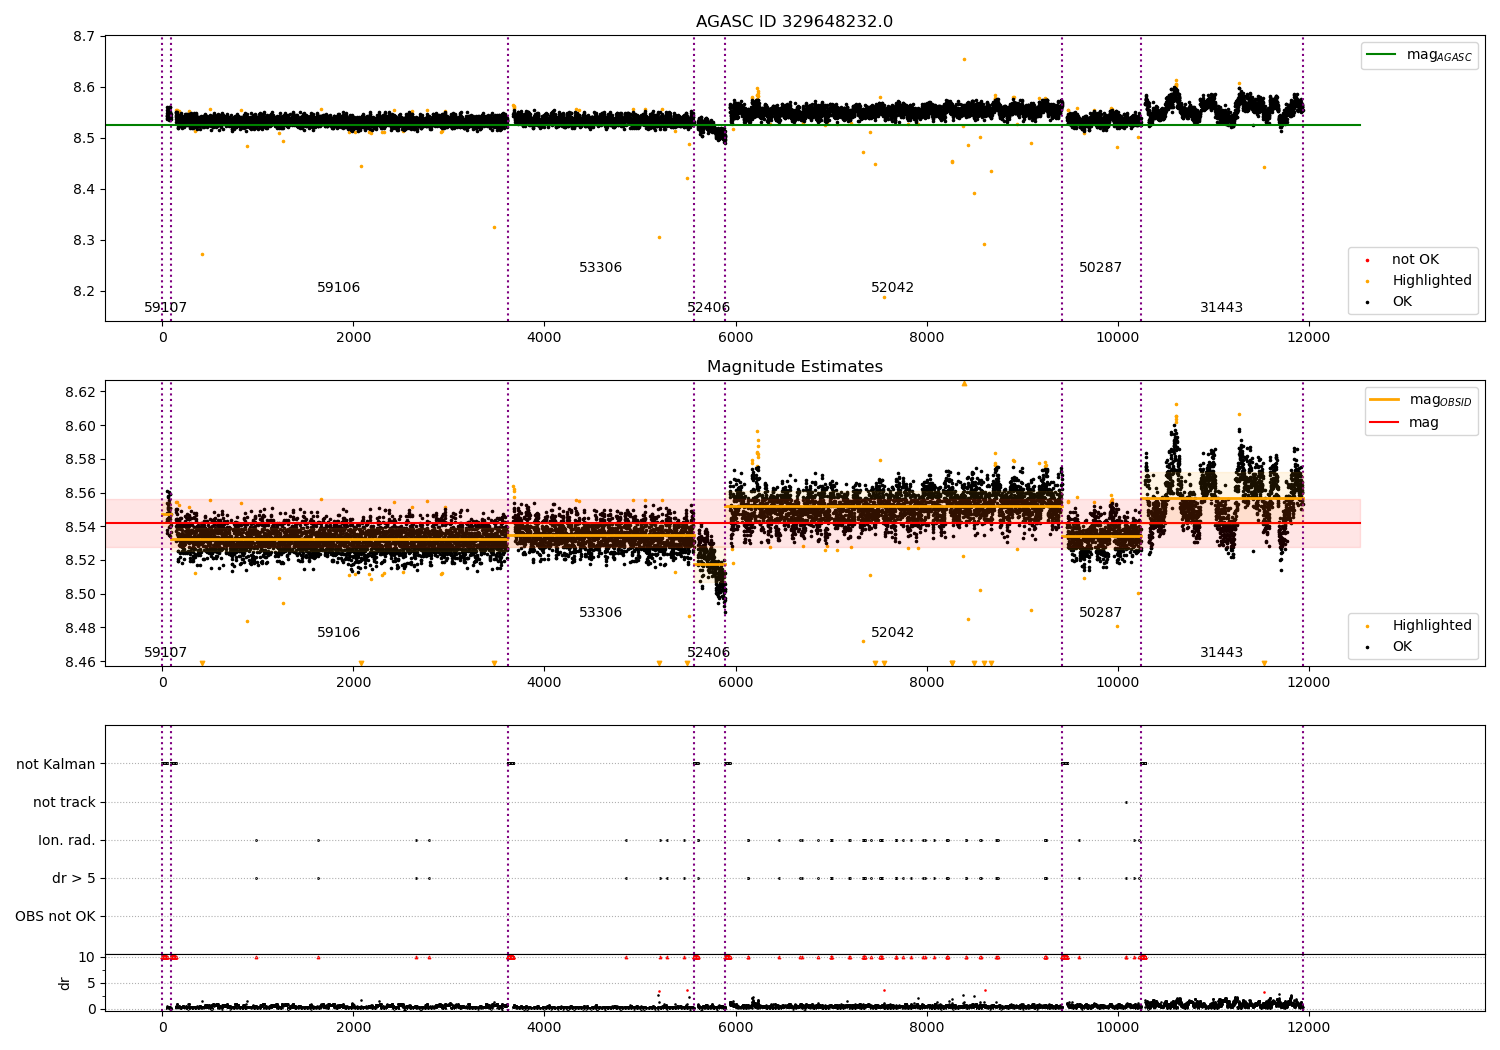1500x1050 pixels.
Task: Click the plot title AGASC ID 329648232.0
Action: 794,22
